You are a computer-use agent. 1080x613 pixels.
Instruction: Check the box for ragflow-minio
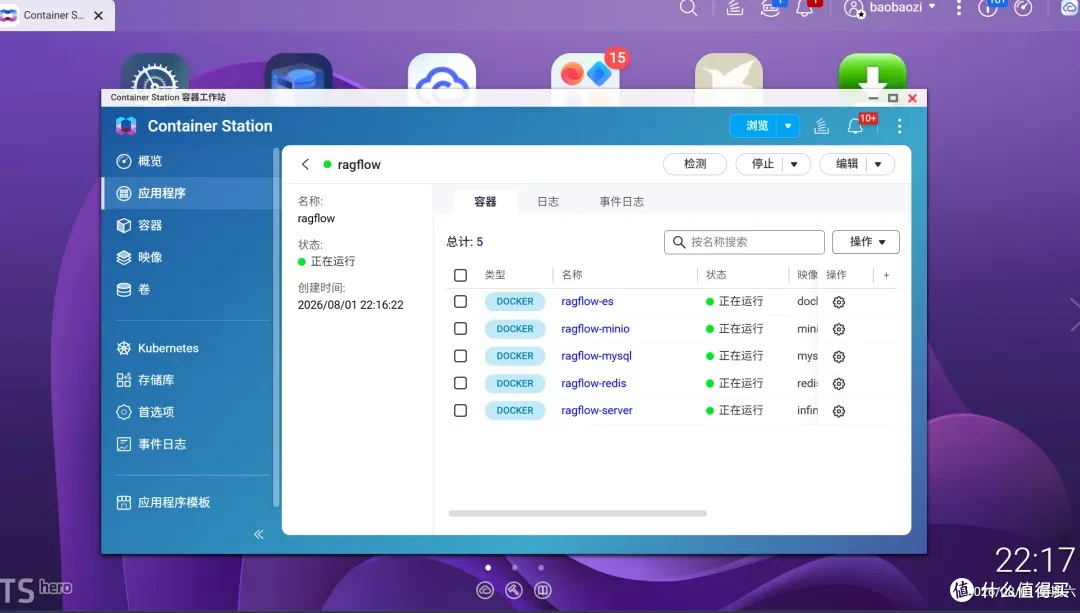coord(460,329)
